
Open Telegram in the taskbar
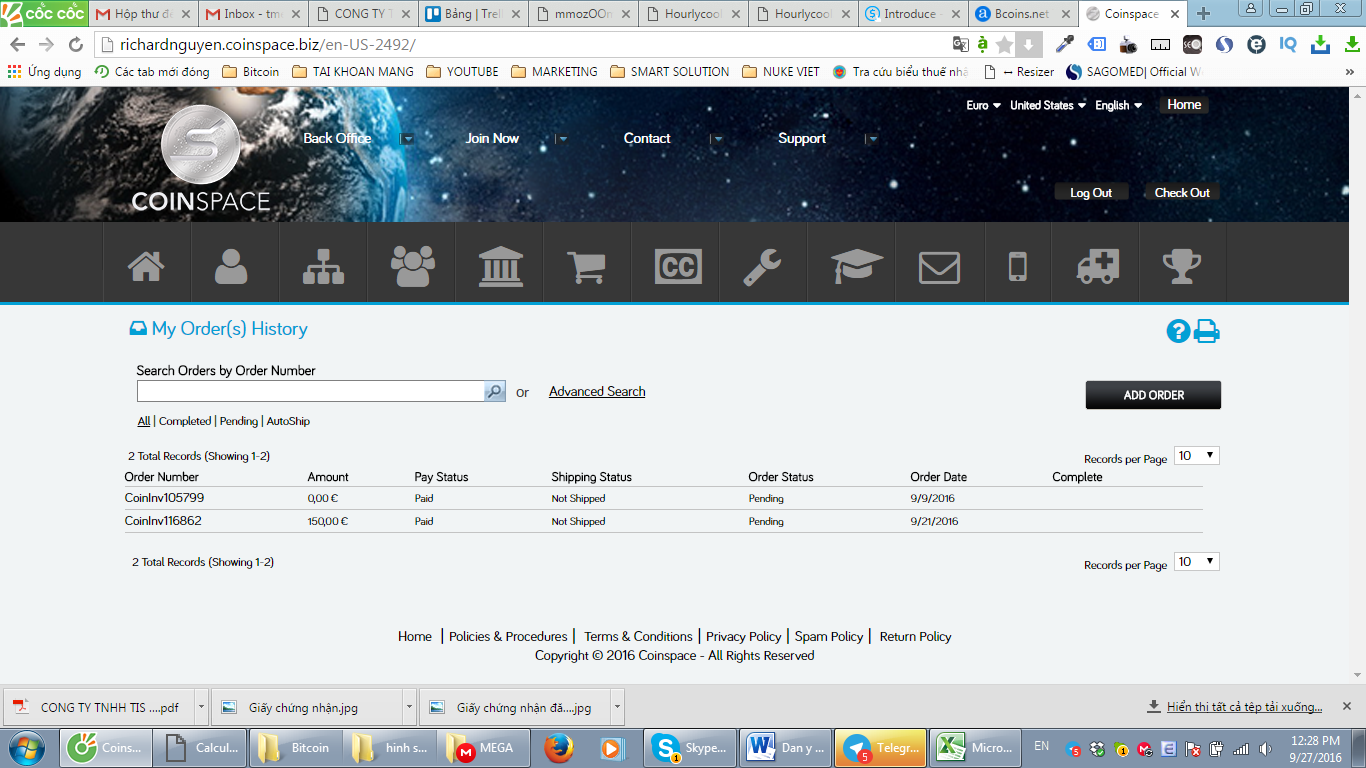[880, 747]
